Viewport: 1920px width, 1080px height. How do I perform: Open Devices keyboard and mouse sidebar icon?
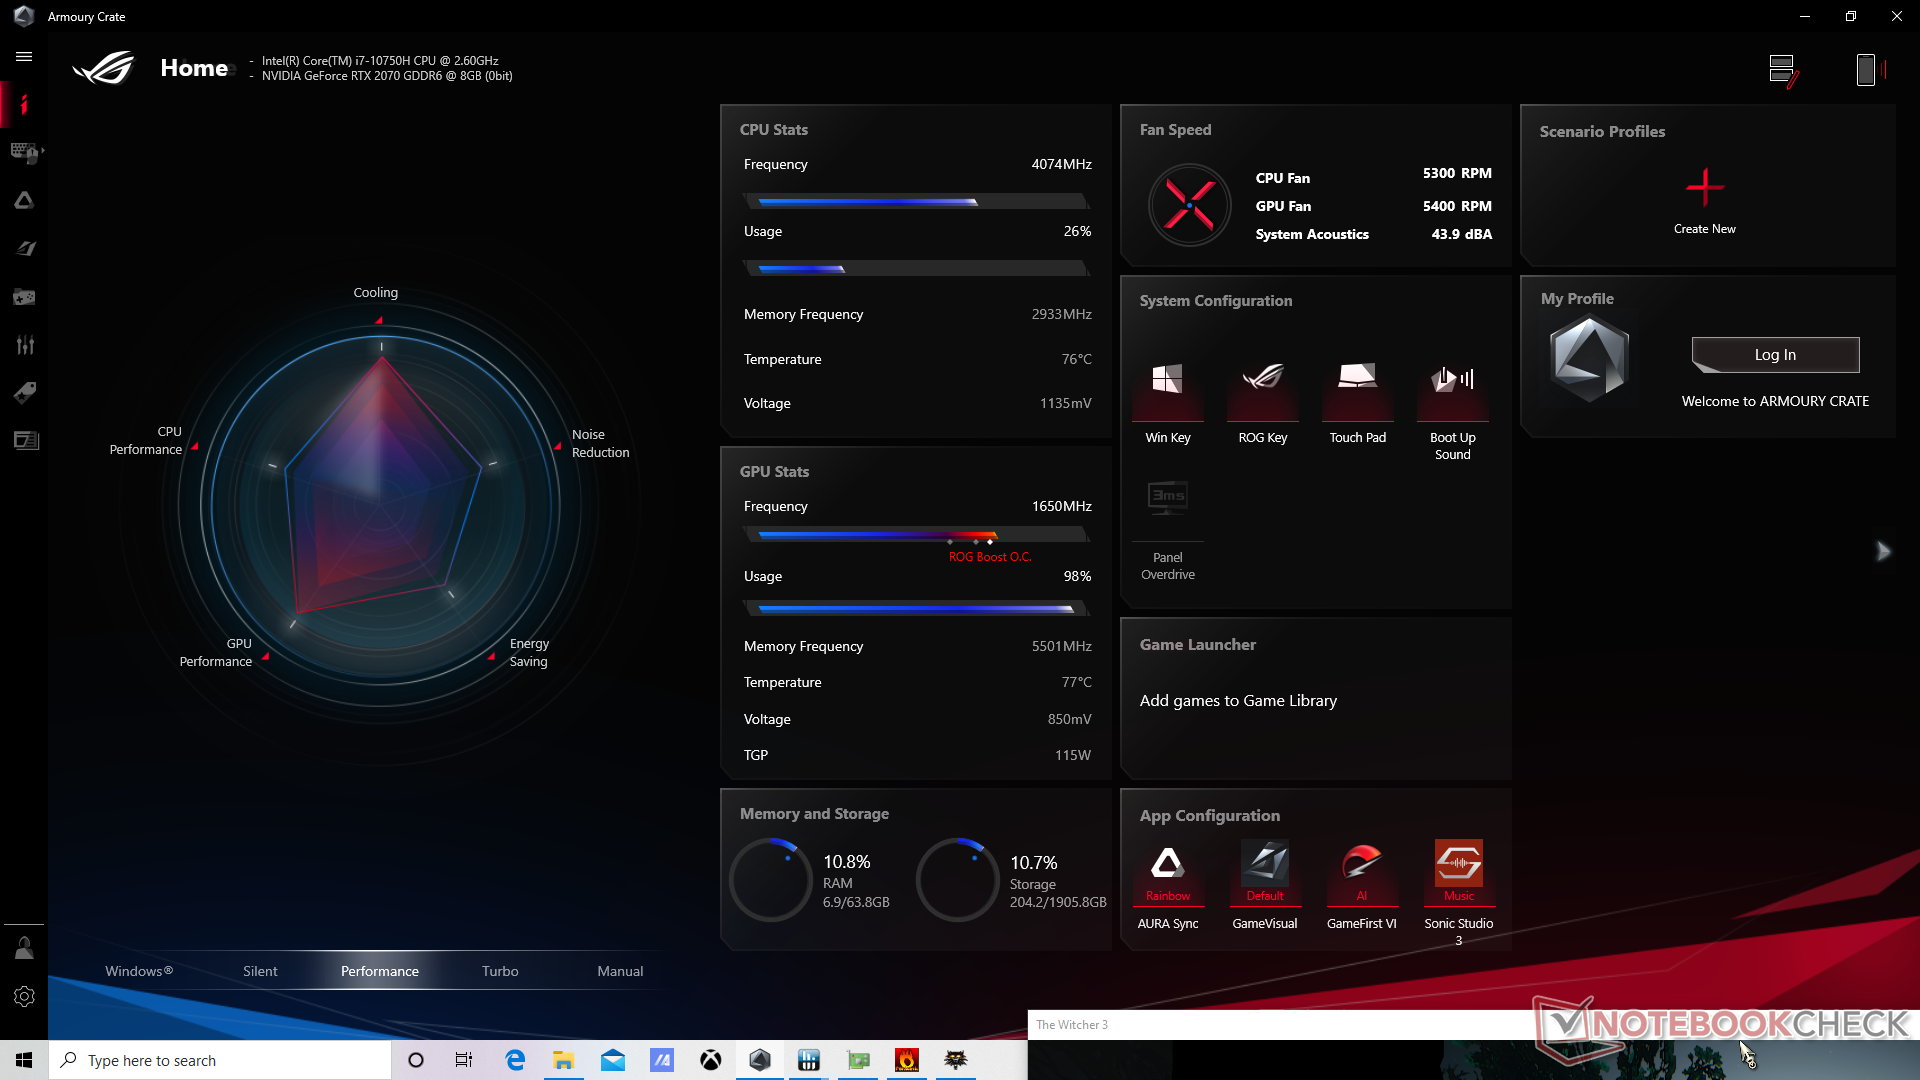tap(25, 152)
